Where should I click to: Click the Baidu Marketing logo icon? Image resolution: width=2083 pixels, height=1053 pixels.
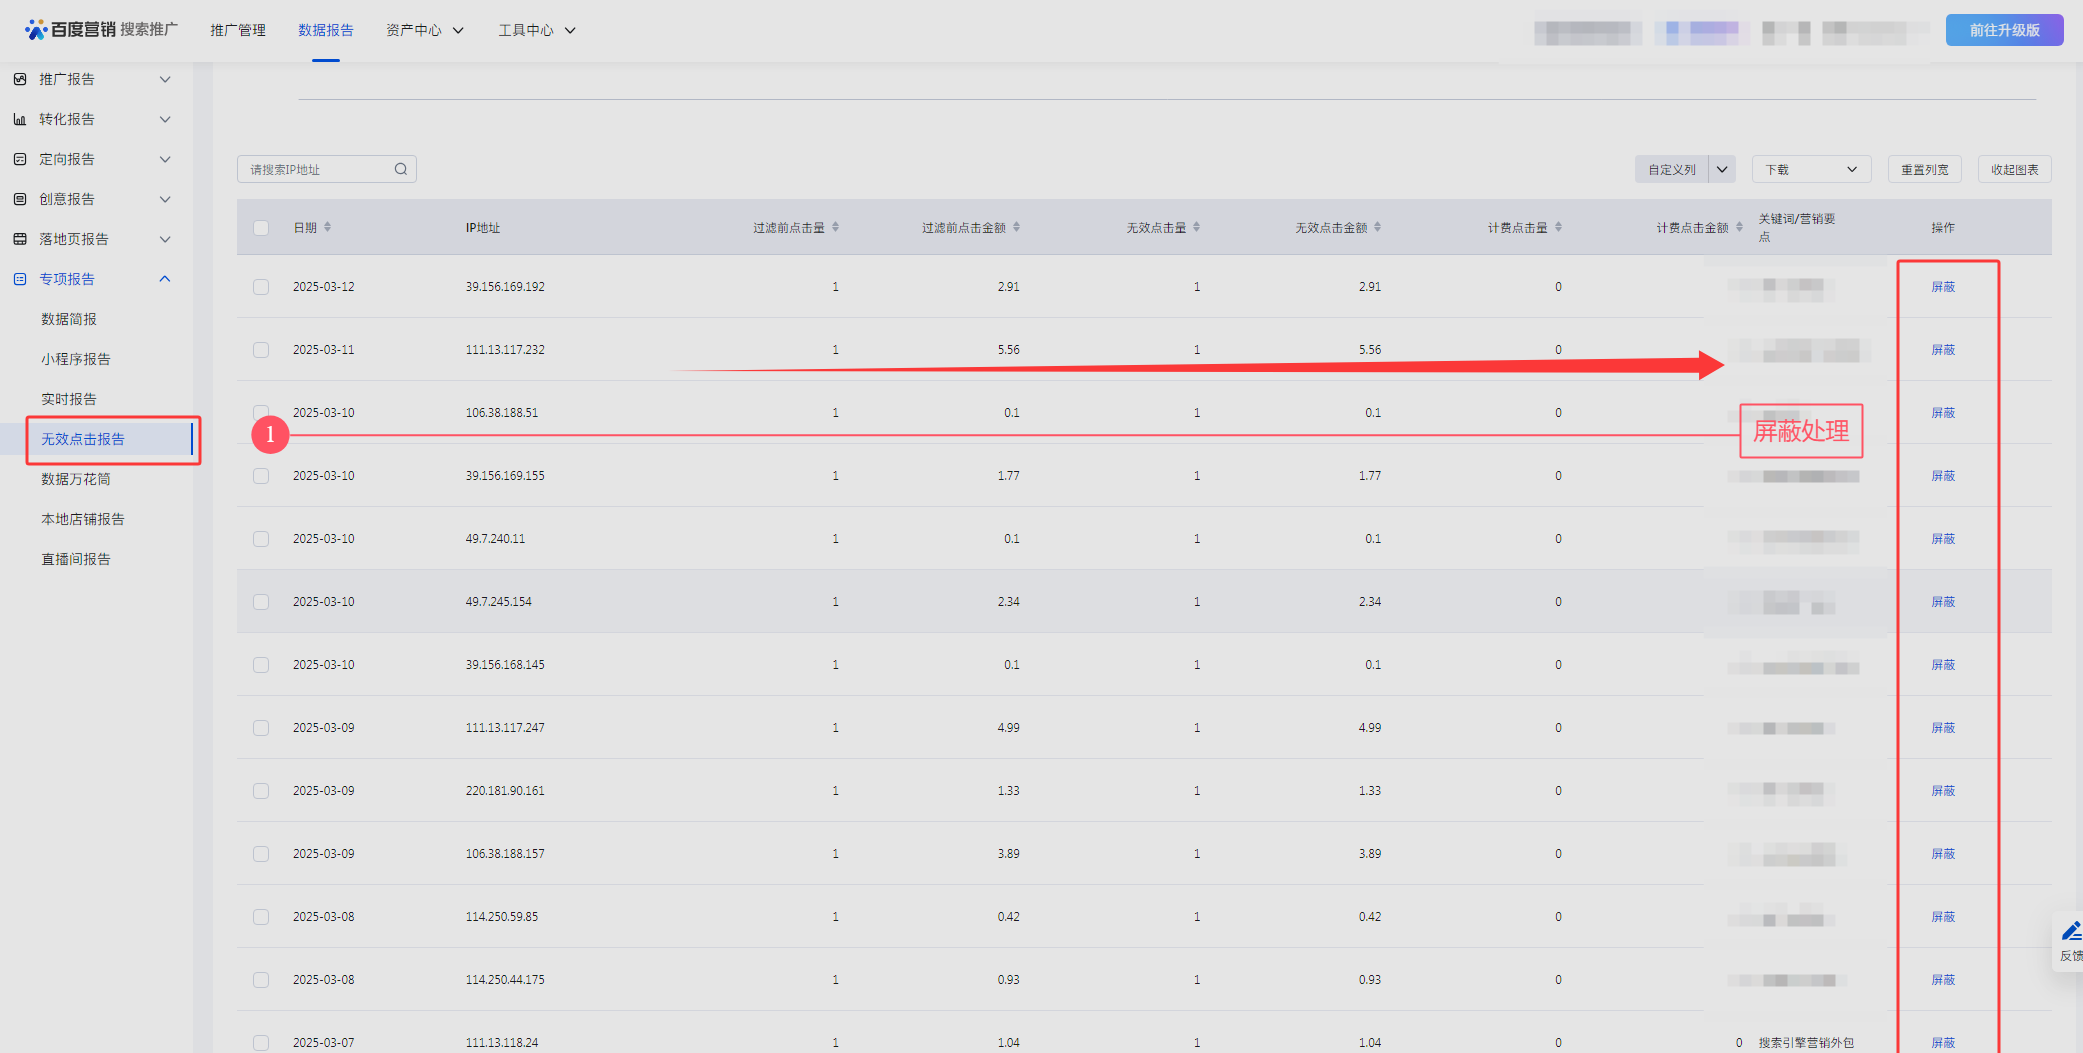coord(36,30)
